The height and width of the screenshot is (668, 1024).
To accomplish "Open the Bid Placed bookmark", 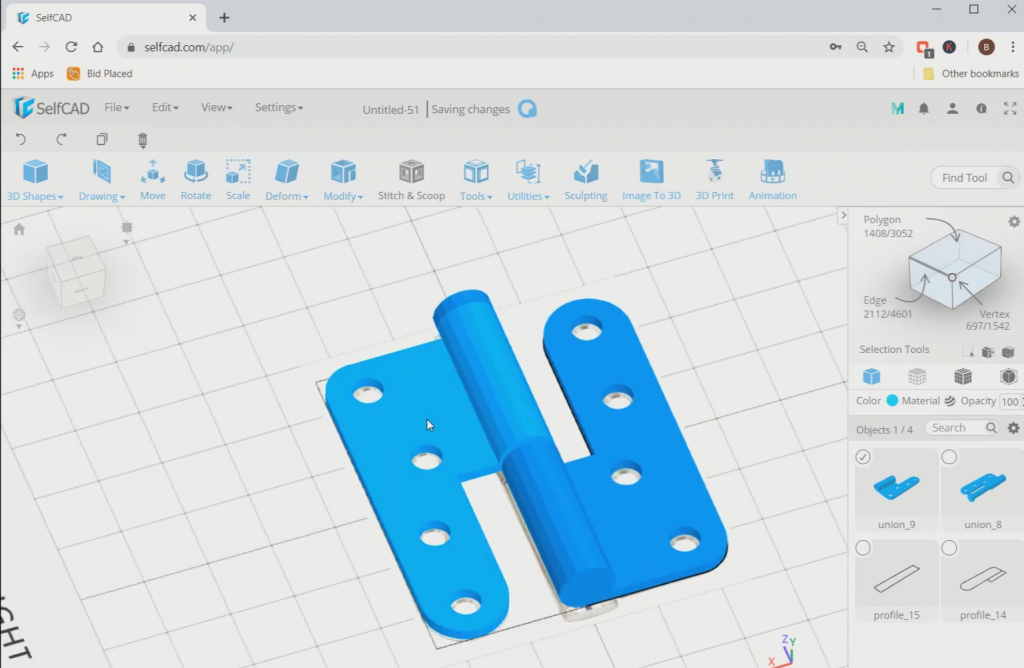I will 99,74.
